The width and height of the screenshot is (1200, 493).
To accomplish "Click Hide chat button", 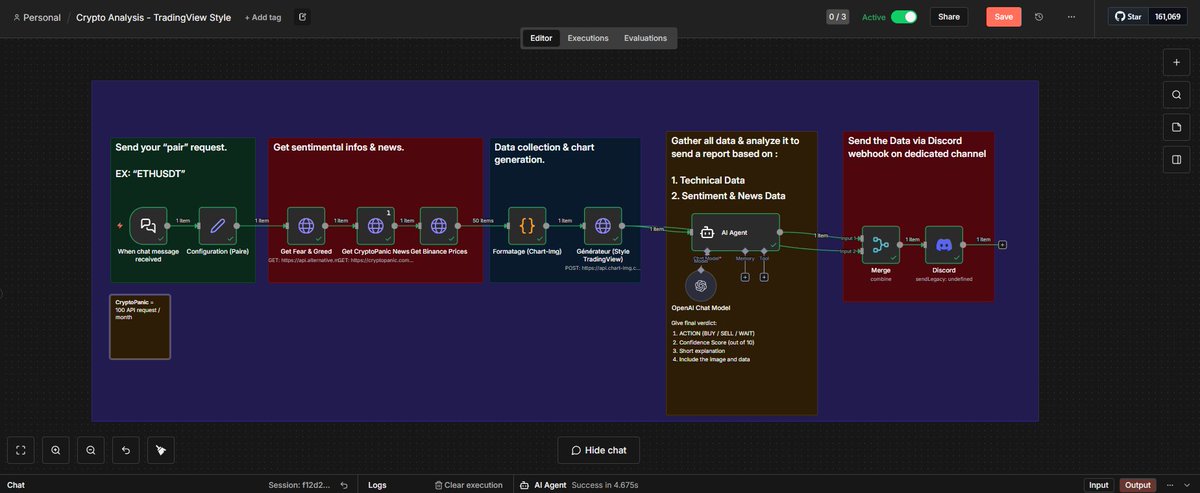I will [x=598, y=450].
